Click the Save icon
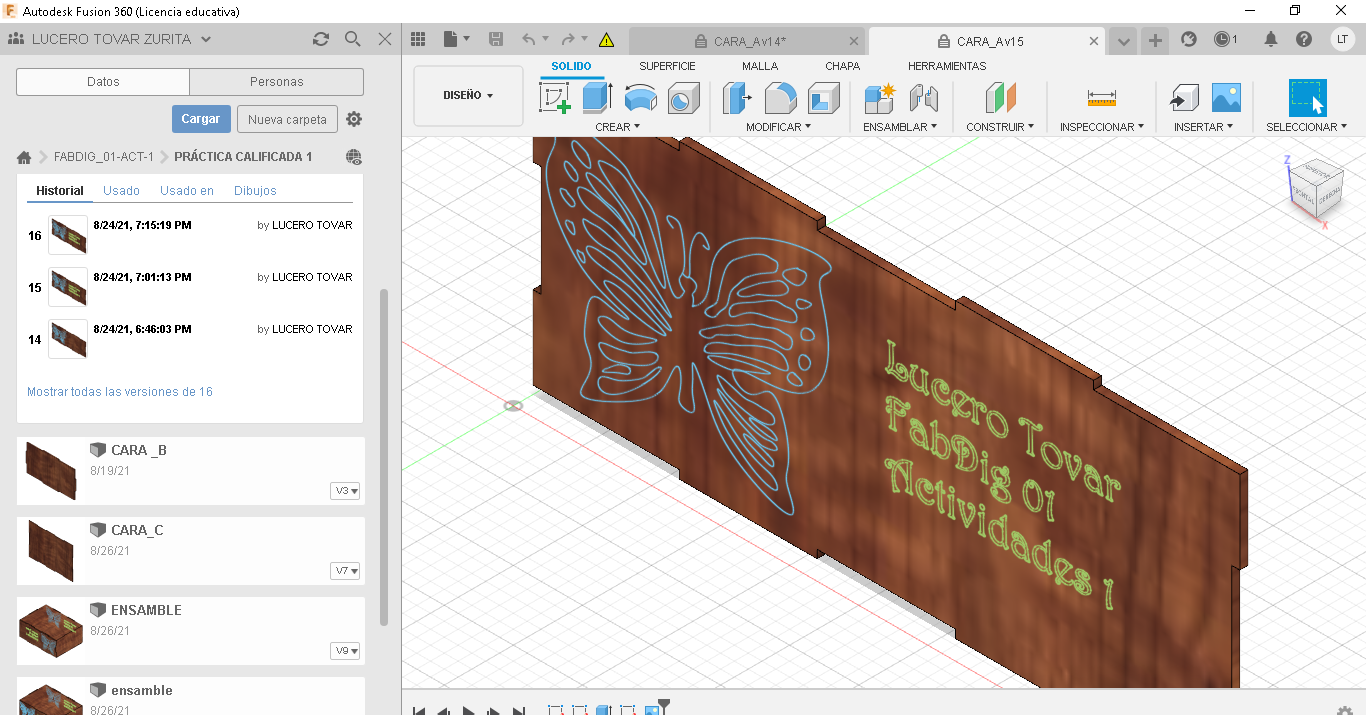Viewport: 1366px width, 715px height. (495, 39)
